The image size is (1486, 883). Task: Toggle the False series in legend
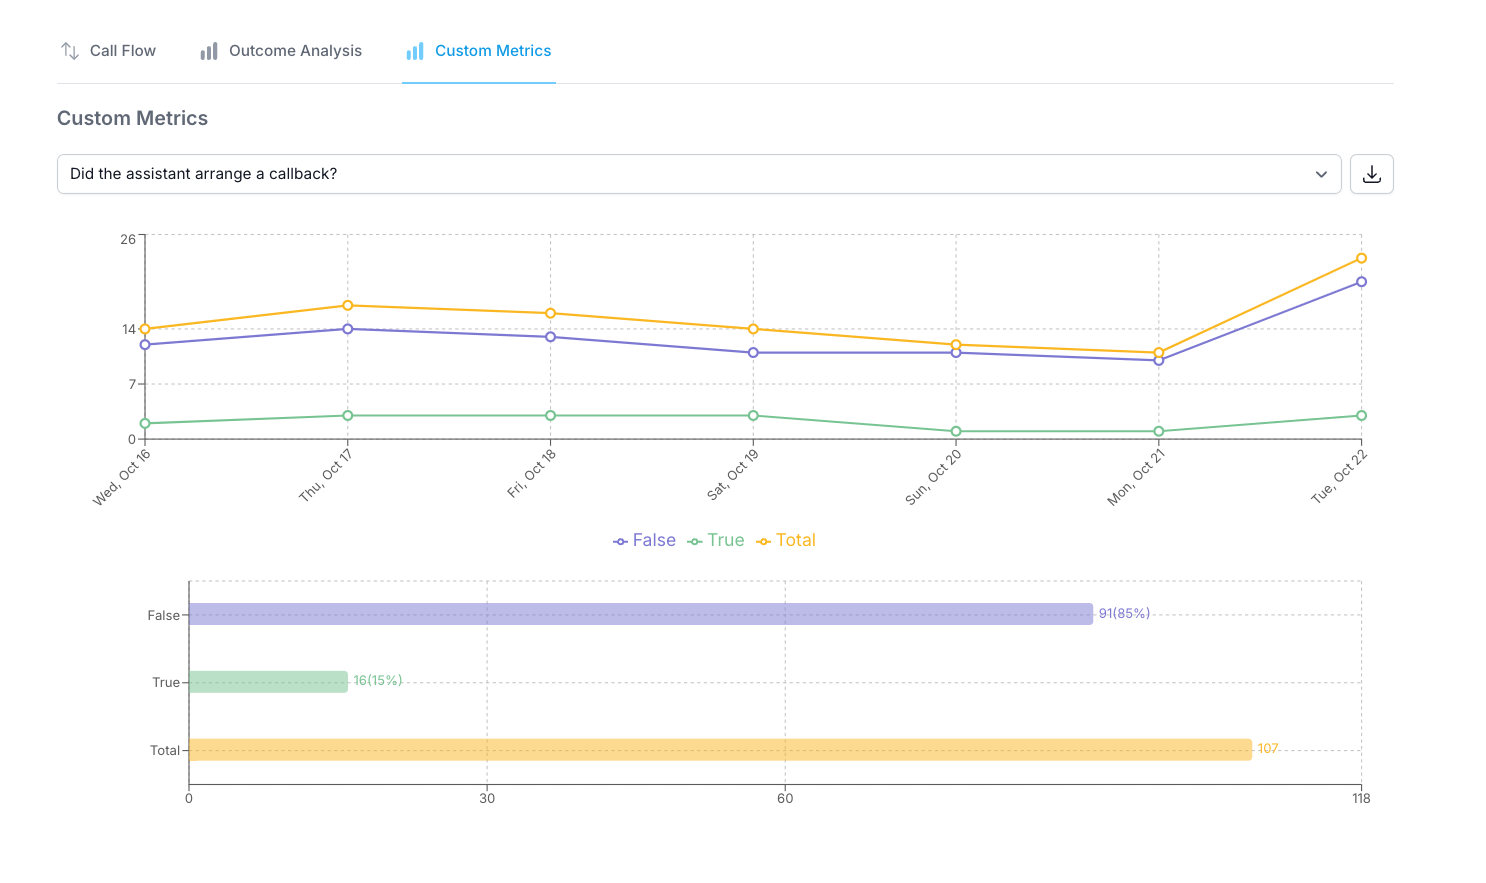(x=645, y=540)
